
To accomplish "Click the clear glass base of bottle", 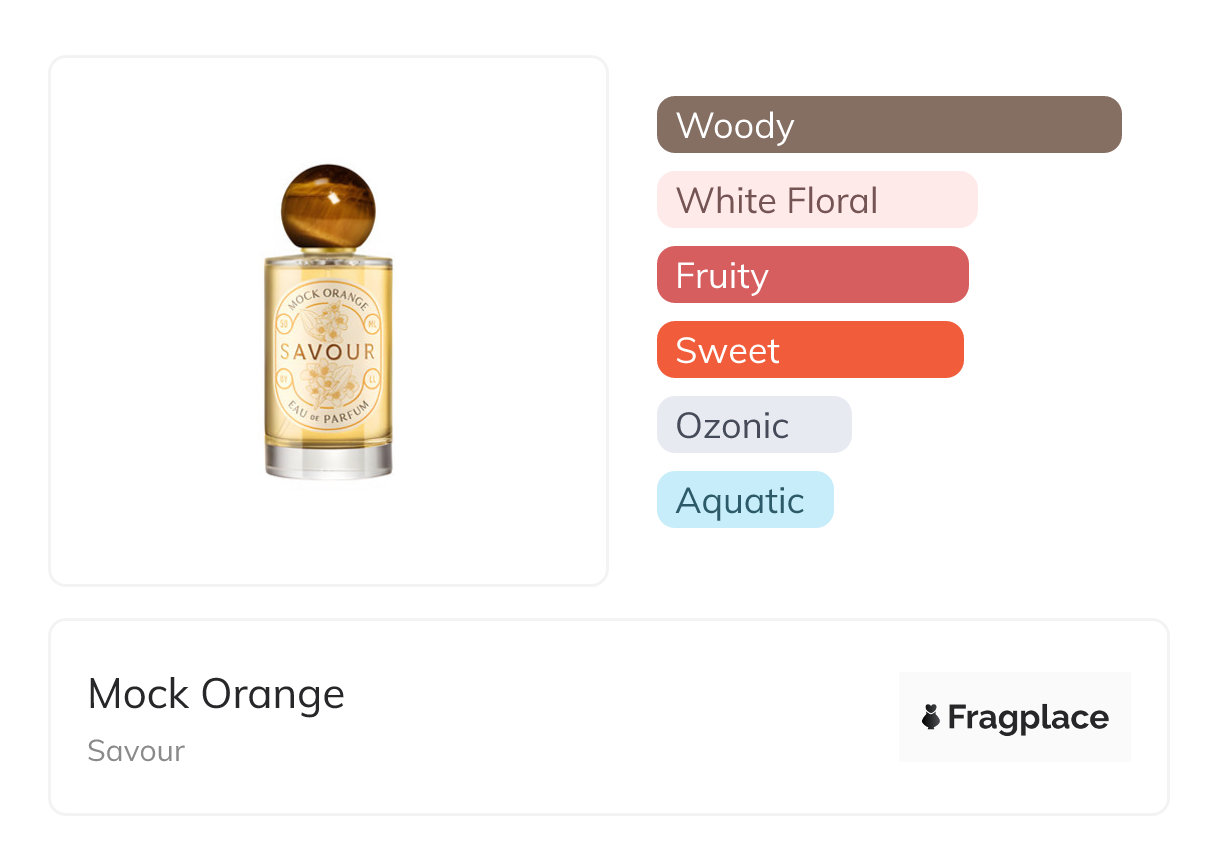I will [328, 460].
